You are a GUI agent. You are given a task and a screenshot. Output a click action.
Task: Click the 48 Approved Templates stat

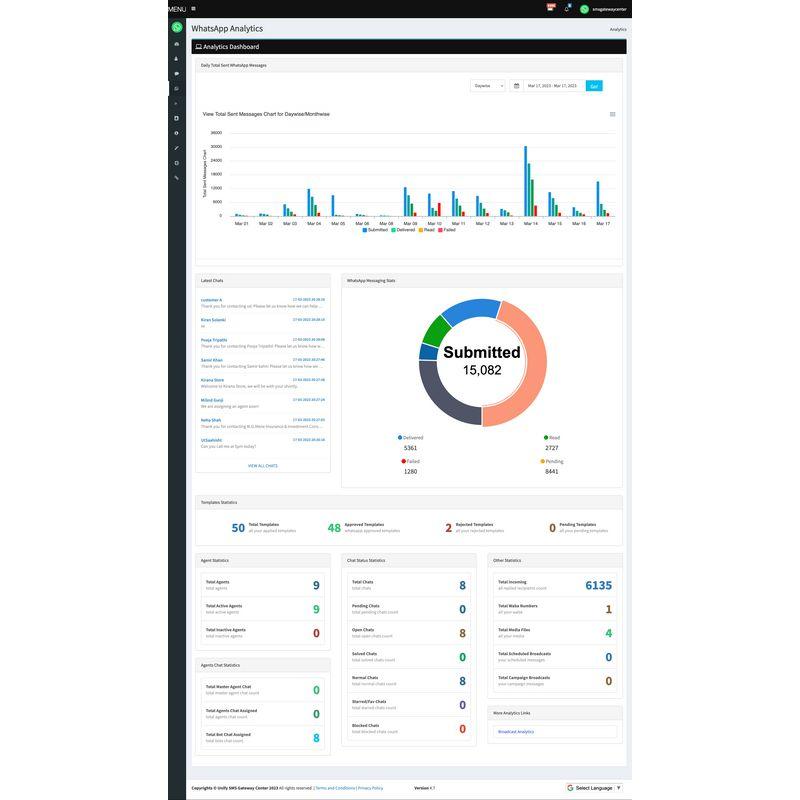[364, 528]
